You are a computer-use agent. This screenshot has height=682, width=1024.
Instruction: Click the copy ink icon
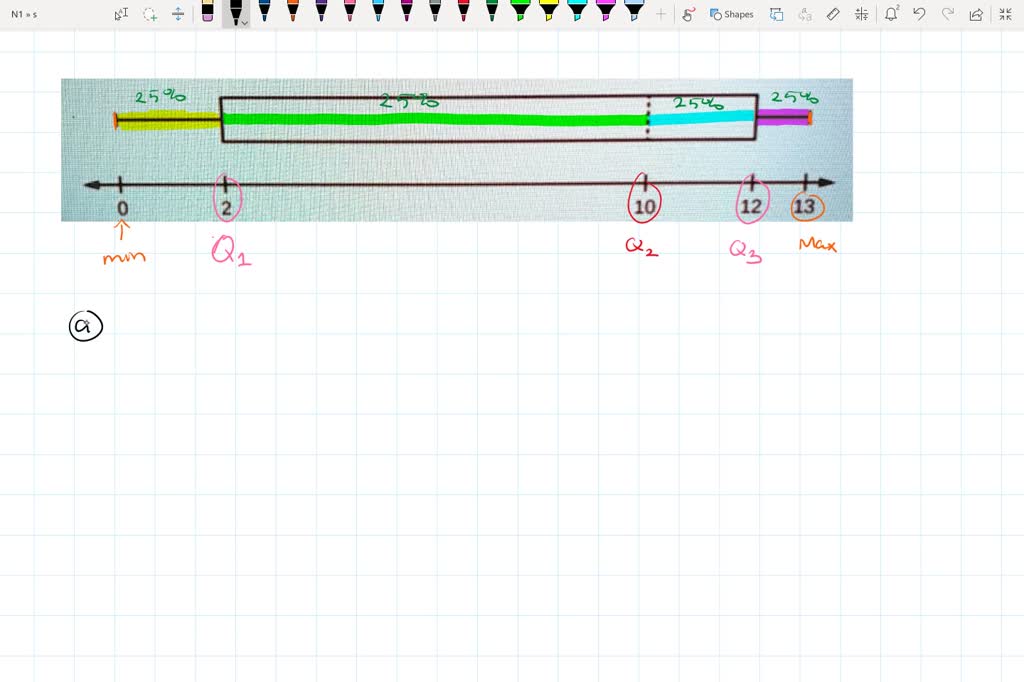point(776,14)
